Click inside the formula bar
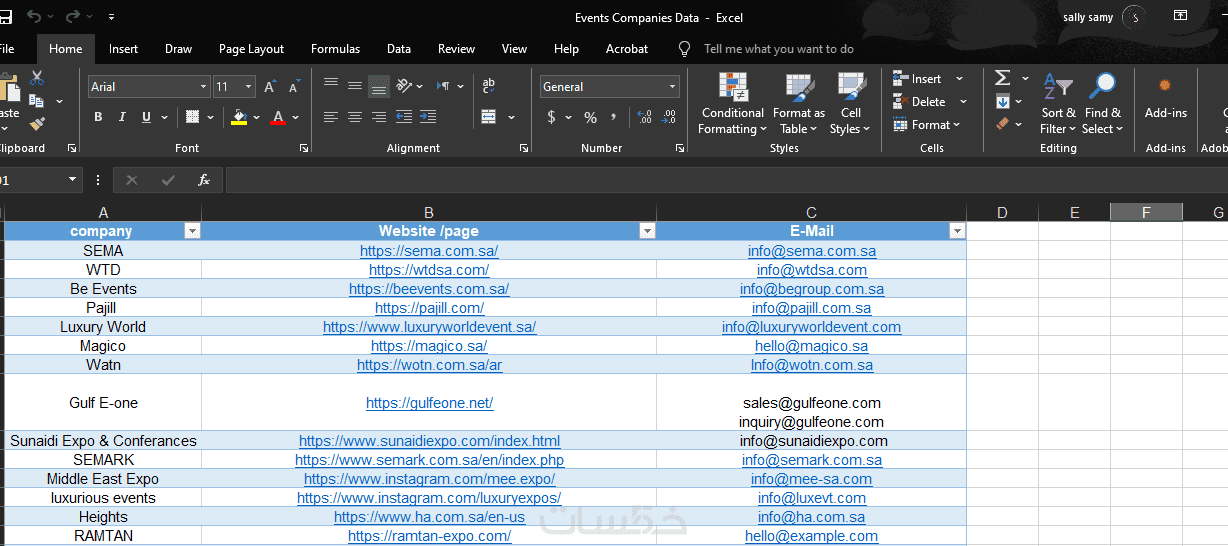Image resolution: width=1228 pixels, height=546 pixels. click(x=726, y=180)
